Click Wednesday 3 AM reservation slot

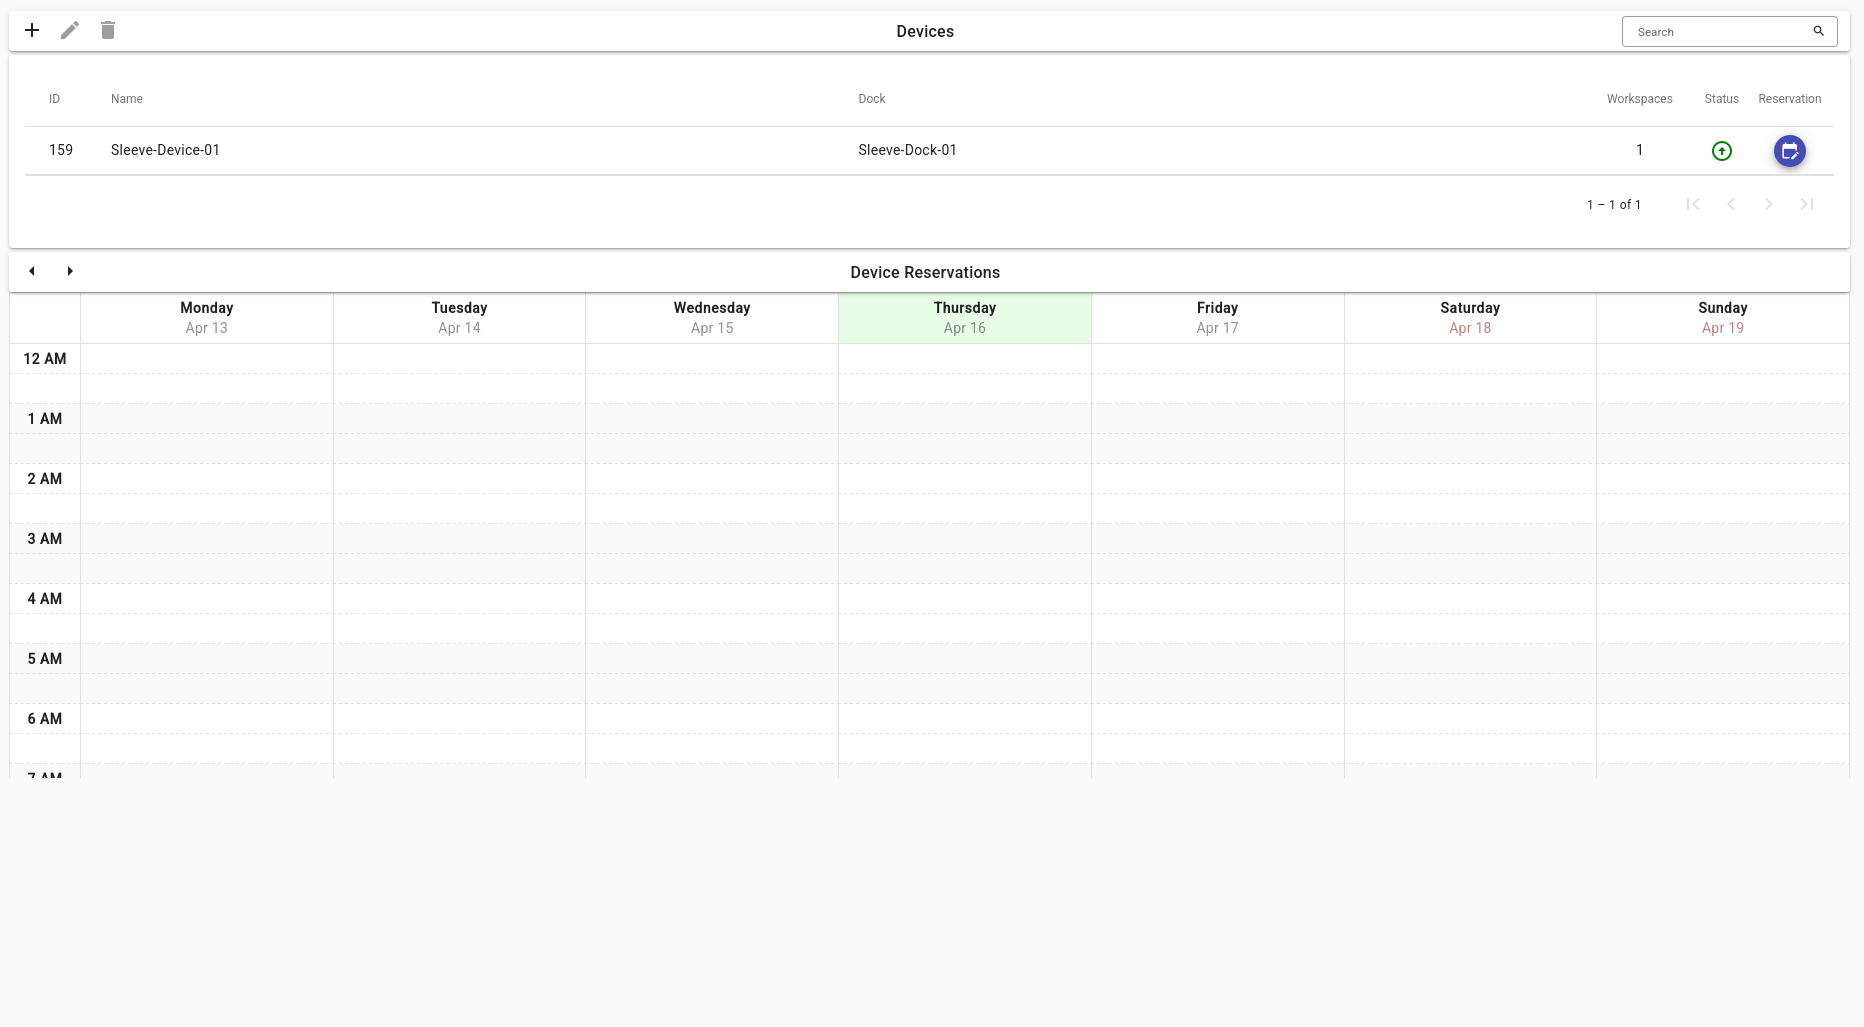click(x=712, y=539)
